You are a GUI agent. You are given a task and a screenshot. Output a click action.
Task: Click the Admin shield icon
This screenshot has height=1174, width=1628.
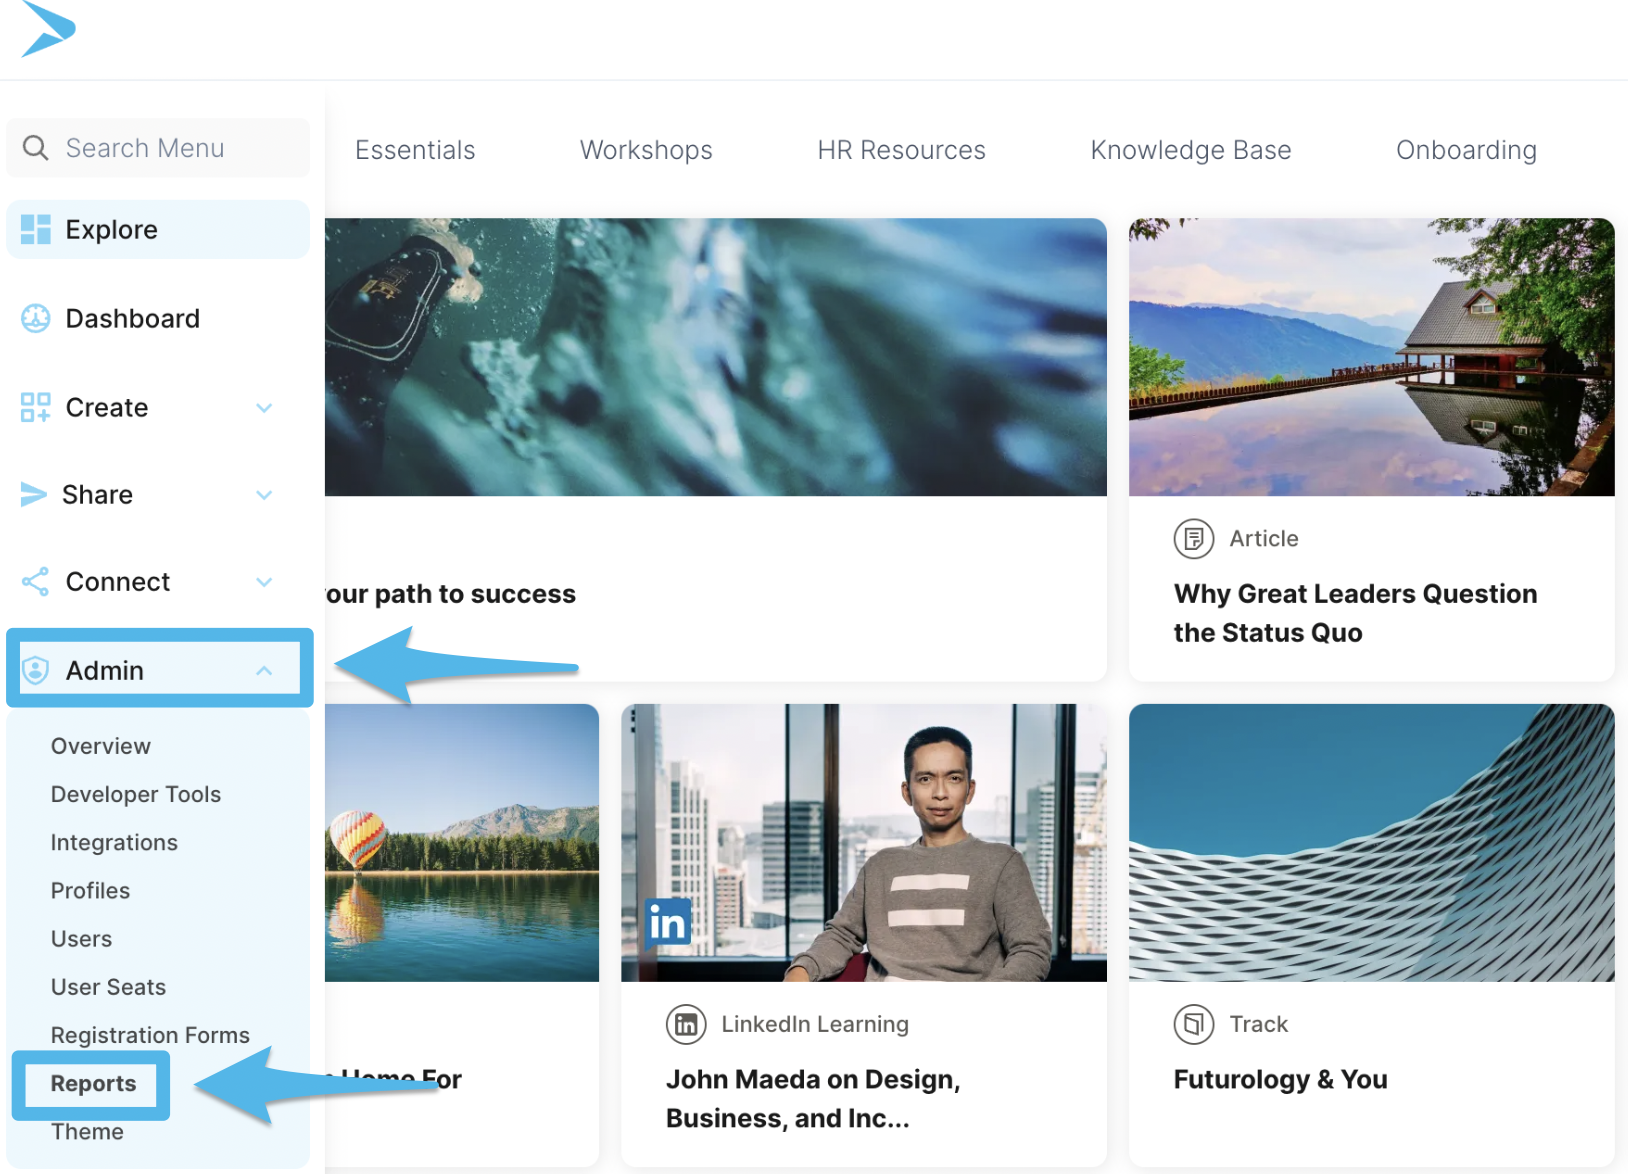tap(36, 670)
